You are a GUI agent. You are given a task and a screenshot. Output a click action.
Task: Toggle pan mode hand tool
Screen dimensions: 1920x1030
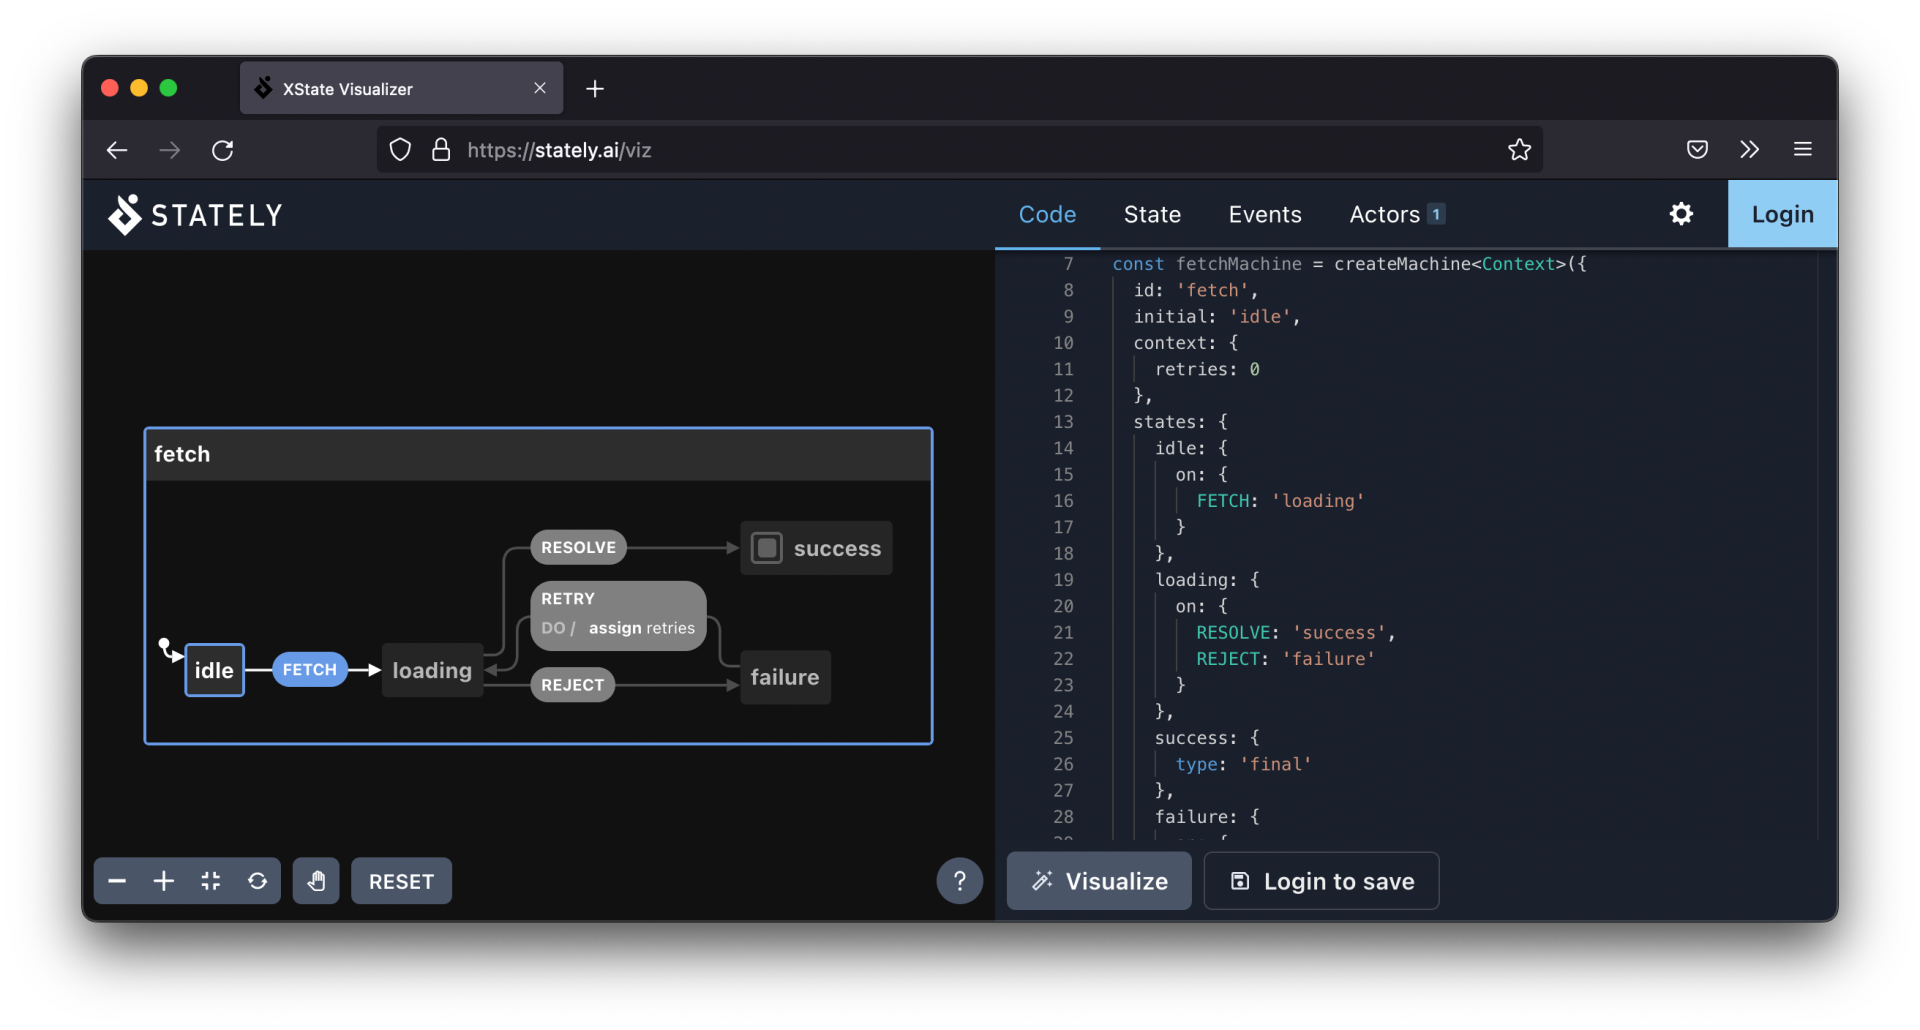[316, 881]
